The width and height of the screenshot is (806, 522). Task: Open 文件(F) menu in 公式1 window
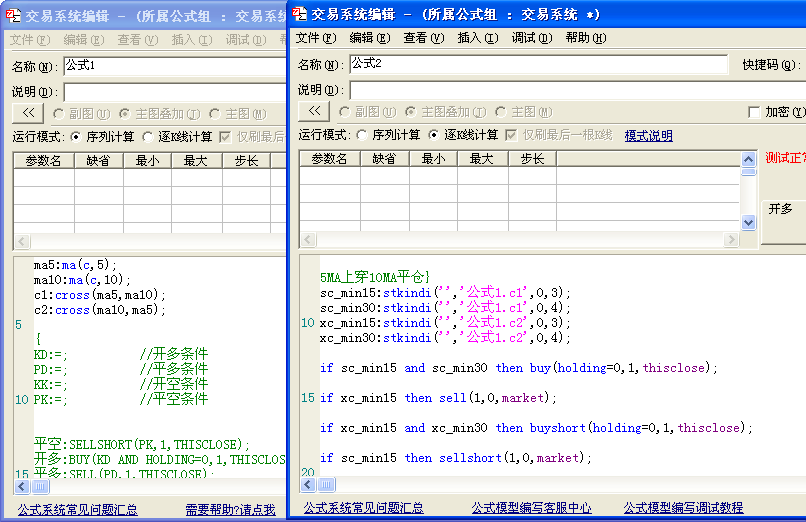pos(30,40)
